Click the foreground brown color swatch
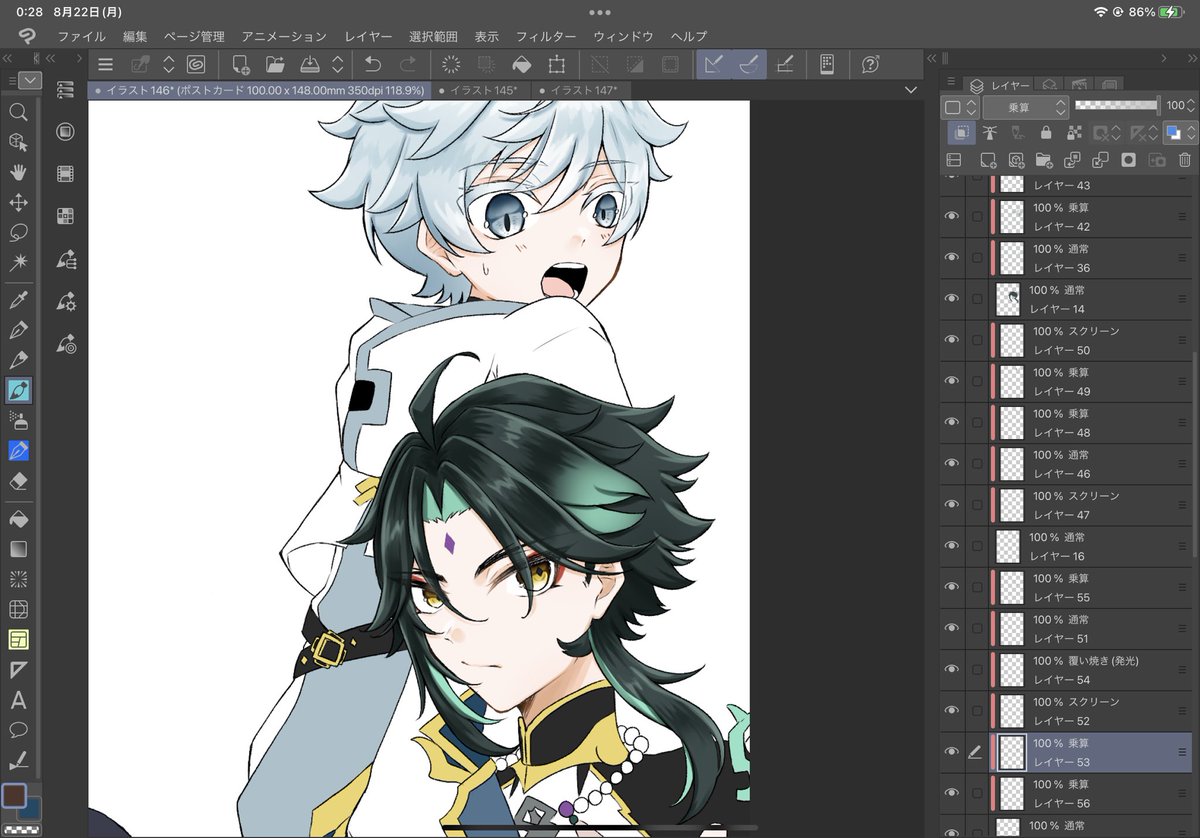This screenshot has height=838, width=1200. (14, 796)
